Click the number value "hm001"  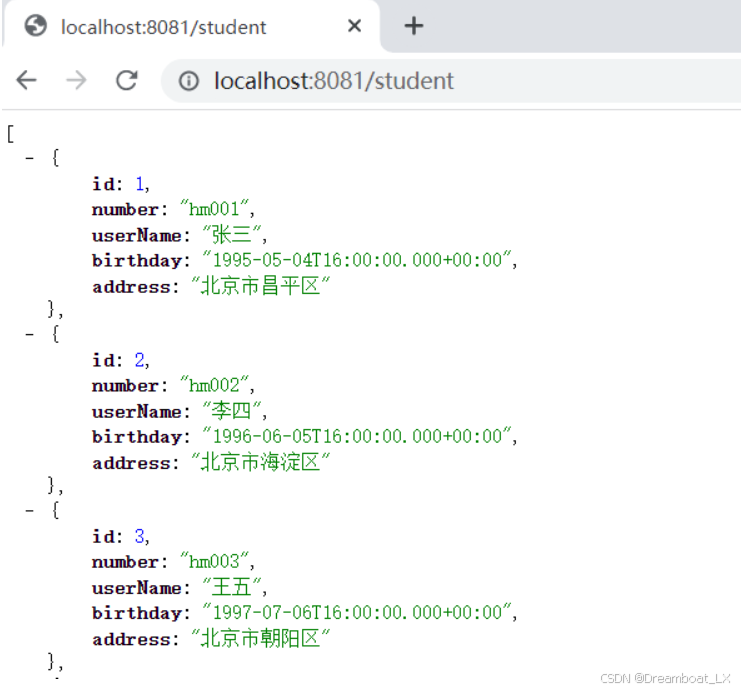[214, 209]
